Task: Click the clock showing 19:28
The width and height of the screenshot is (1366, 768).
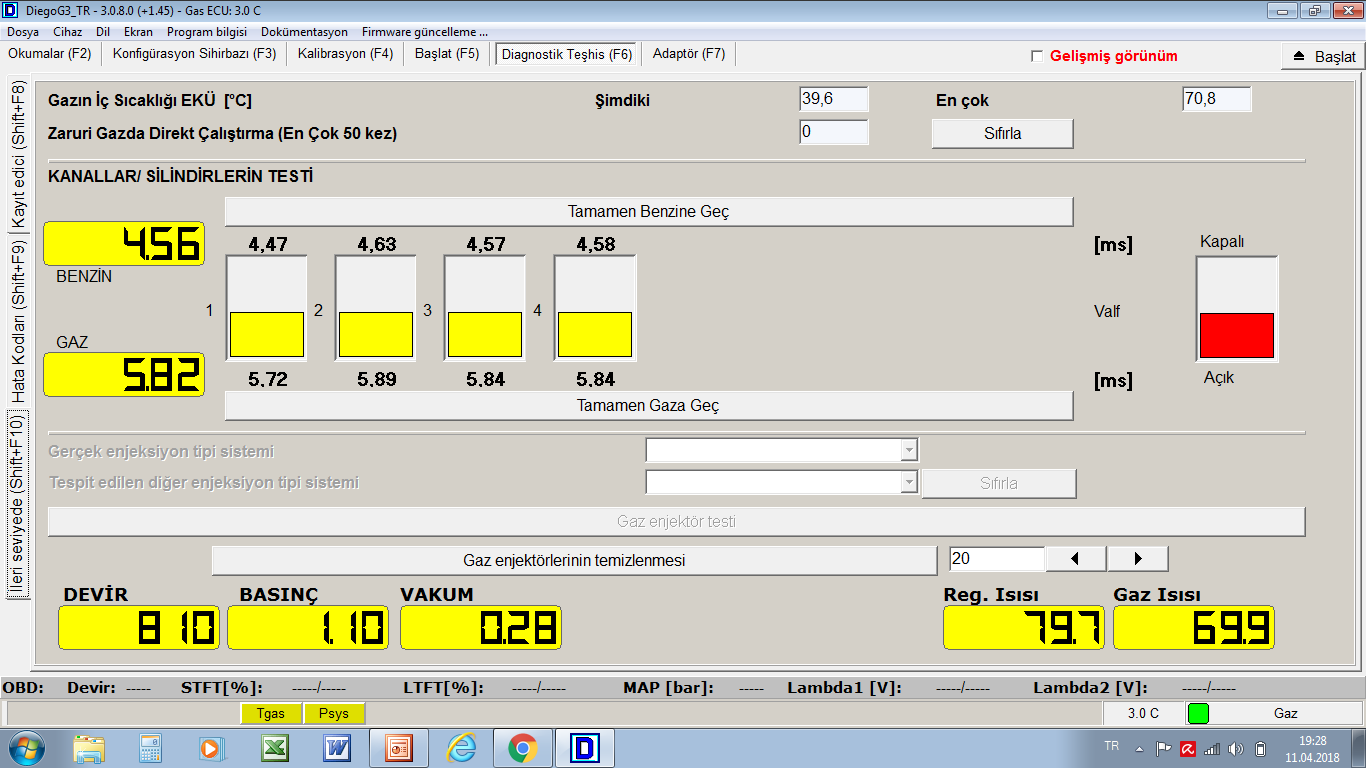Action: [x=1312, y=740]
